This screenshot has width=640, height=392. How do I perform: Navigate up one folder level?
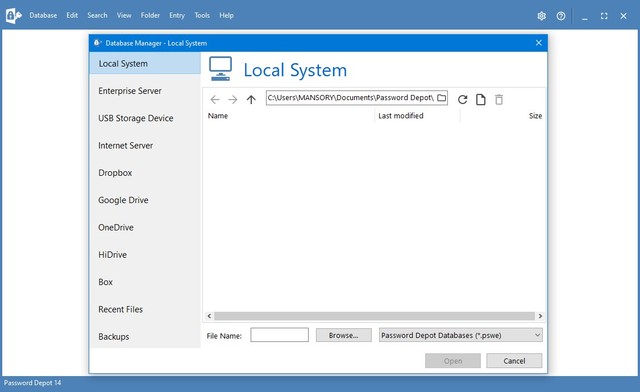251,99
